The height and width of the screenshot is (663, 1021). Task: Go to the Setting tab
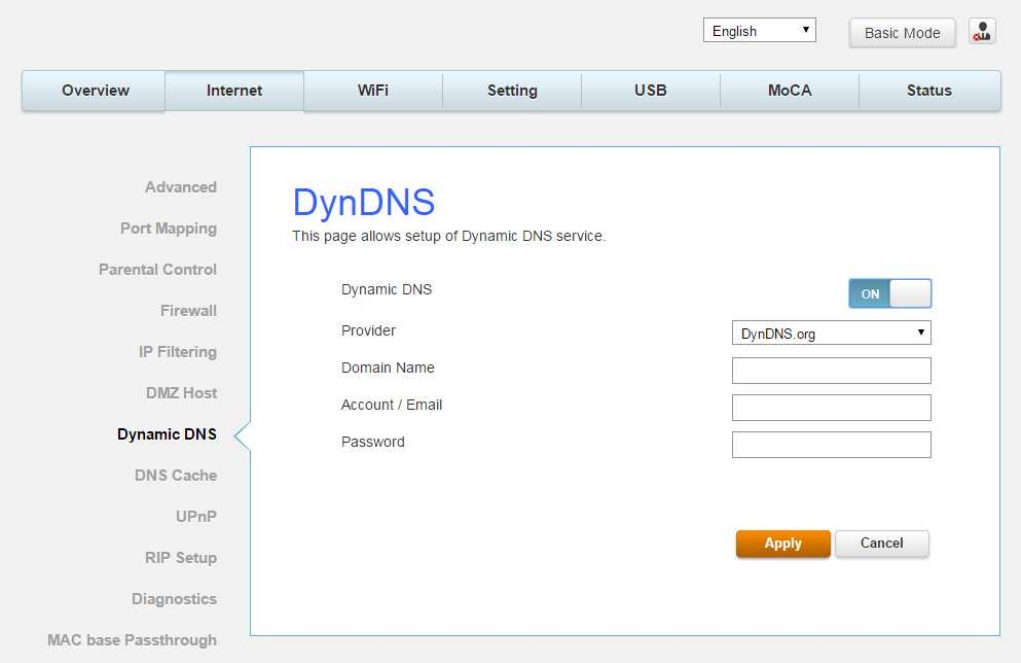coord(512,91)
